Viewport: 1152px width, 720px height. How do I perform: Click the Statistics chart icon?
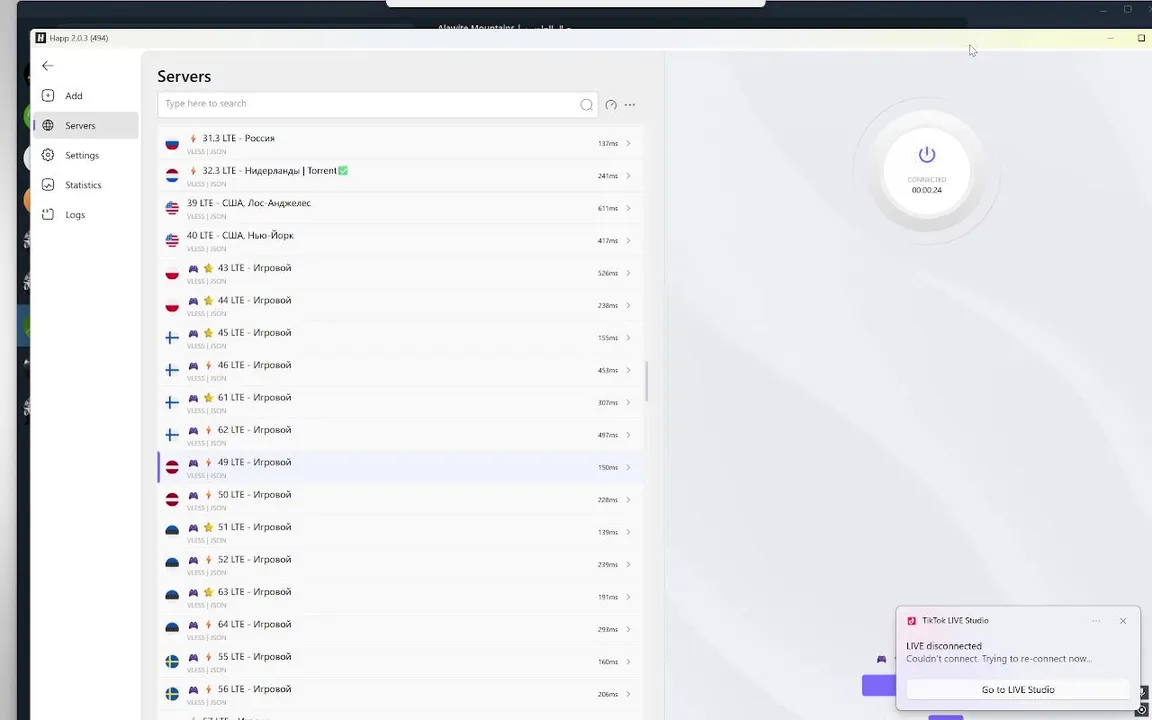pyautogui.click(x=48, y=185)
